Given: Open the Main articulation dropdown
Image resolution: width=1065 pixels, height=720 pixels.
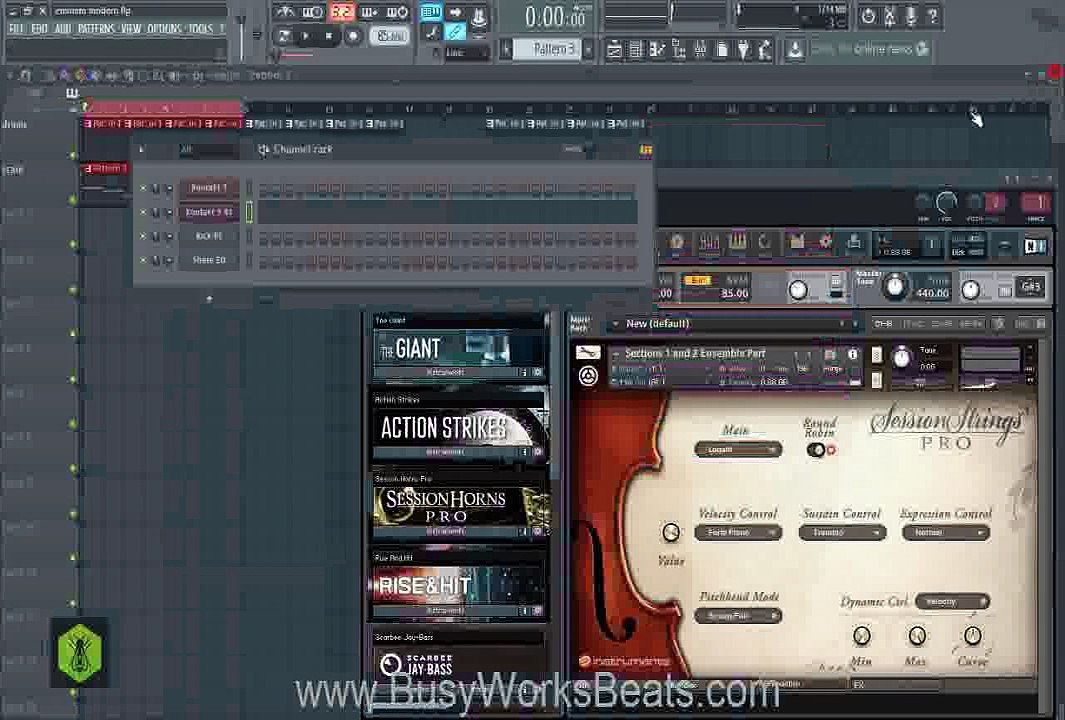Looking at the screenshot, I should point(738,450).
